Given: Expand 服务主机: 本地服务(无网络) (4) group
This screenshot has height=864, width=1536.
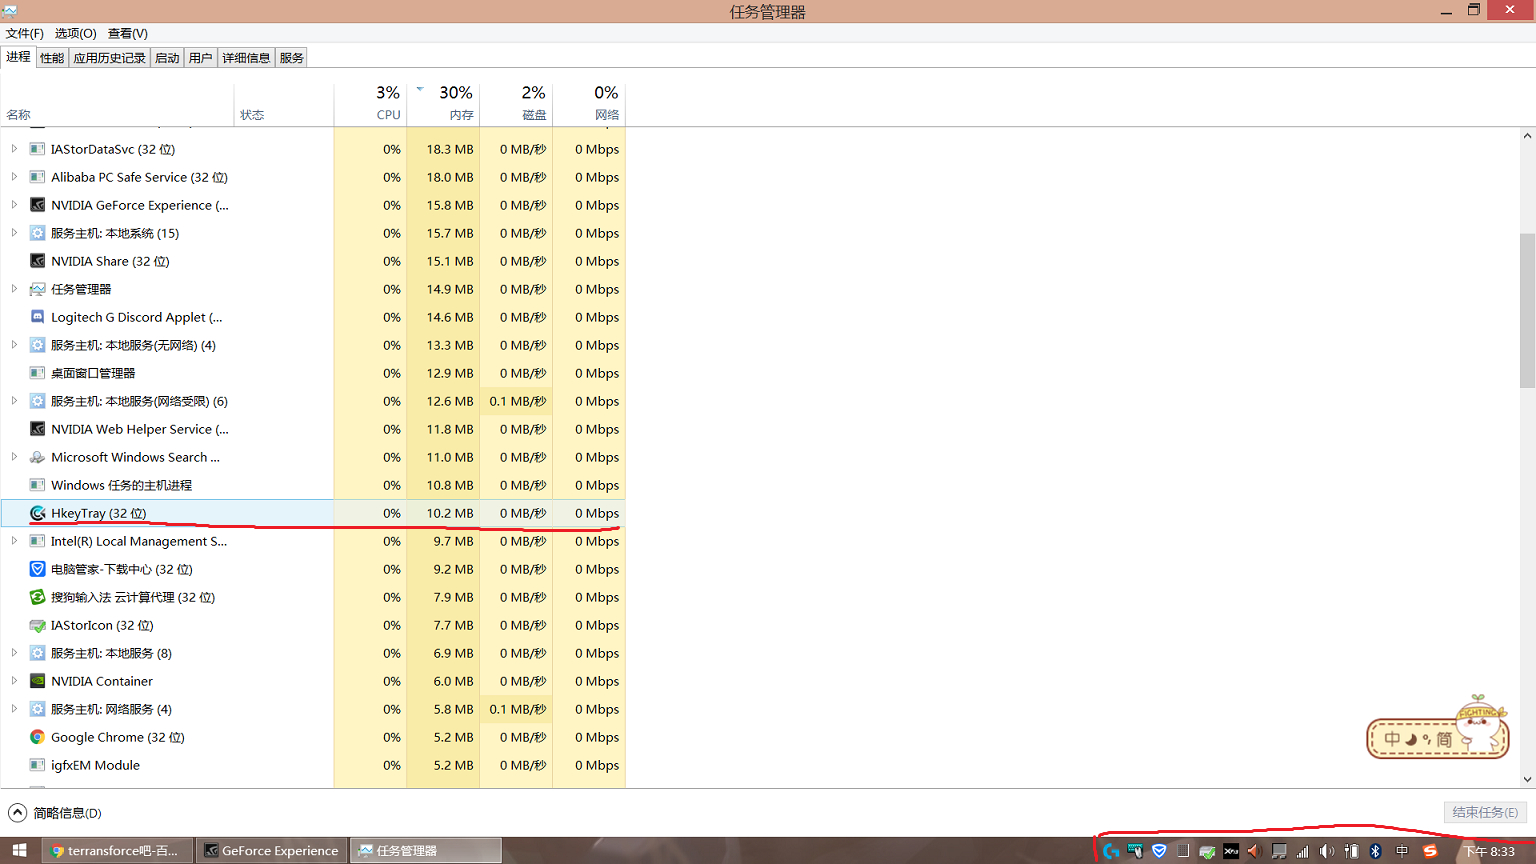Looking at the screenshot, I should 14,345.
